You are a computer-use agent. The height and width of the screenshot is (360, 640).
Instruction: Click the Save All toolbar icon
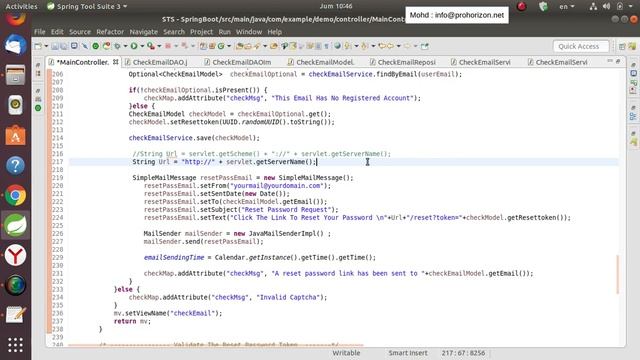pos(64,46)
